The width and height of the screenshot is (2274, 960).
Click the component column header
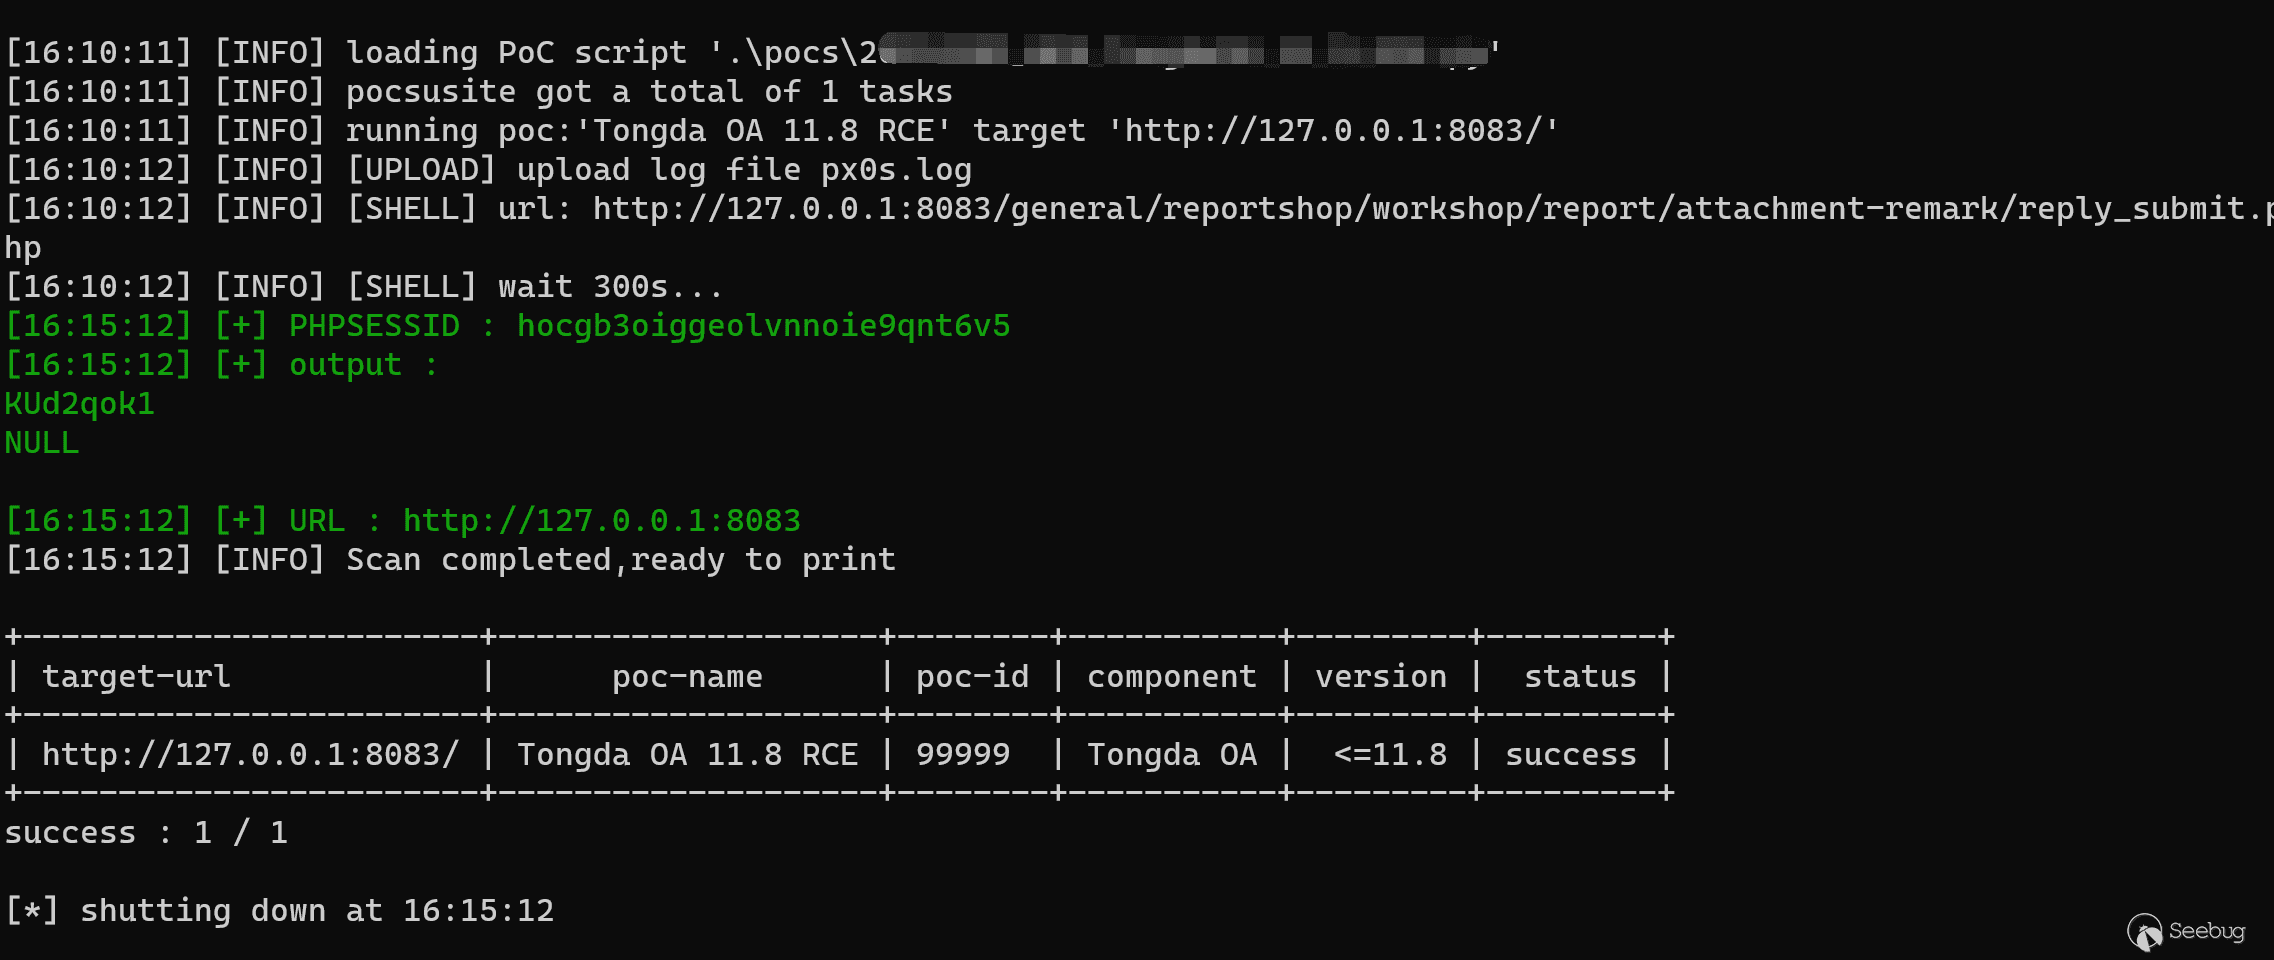1171,677
